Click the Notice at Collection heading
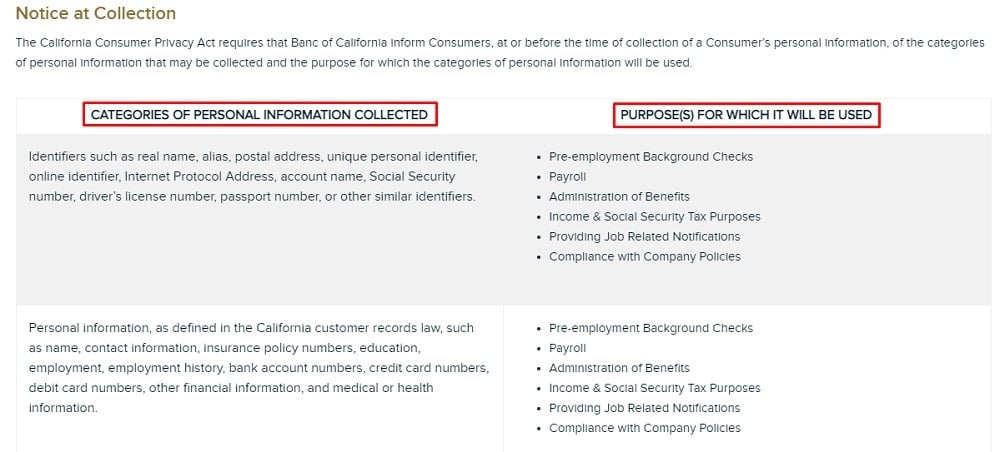Screen dimensions: 1000x452 tap(96, 13)
